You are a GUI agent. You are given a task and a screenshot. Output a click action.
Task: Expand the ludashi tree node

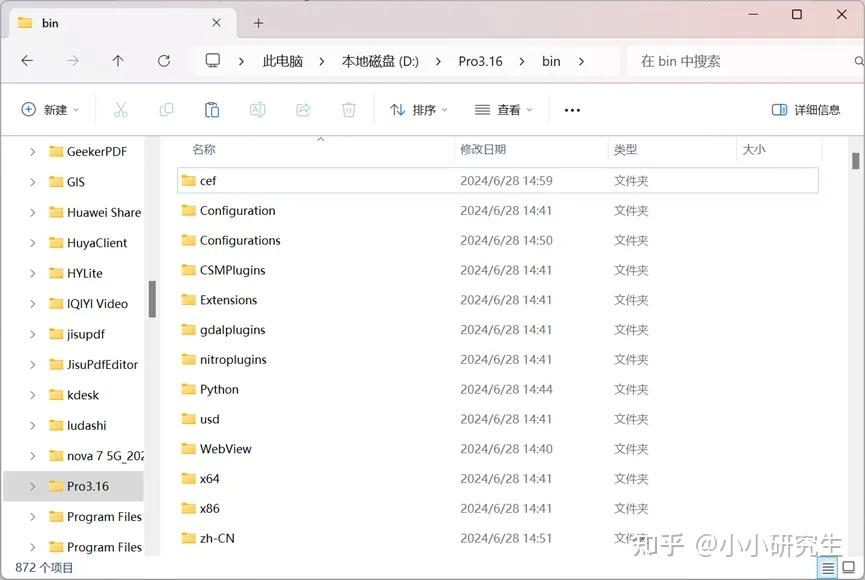click(x=33, y=425)
